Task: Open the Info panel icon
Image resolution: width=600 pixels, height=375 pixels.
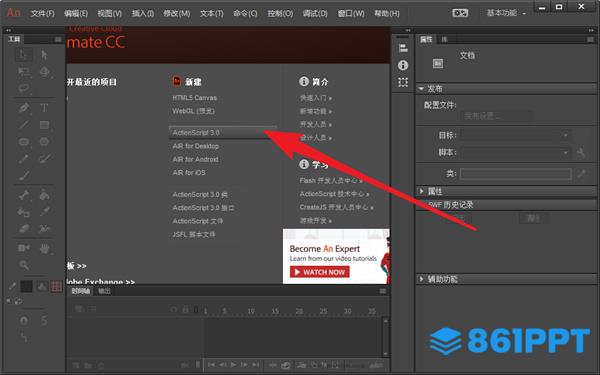Action: [403, 65]
